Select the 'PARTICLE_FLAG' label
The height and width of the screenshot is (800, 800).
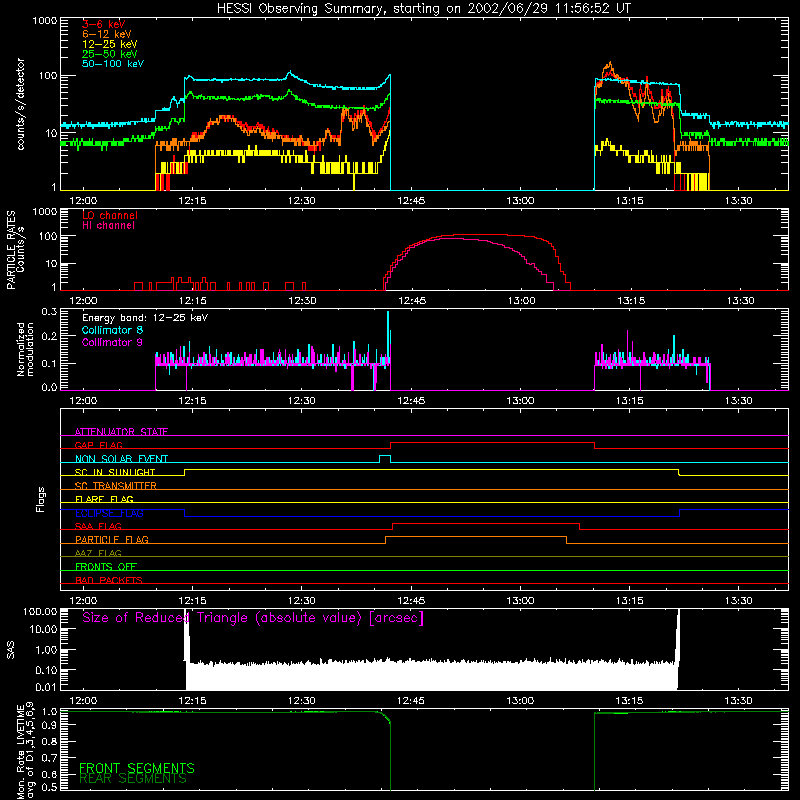(112, 539)
